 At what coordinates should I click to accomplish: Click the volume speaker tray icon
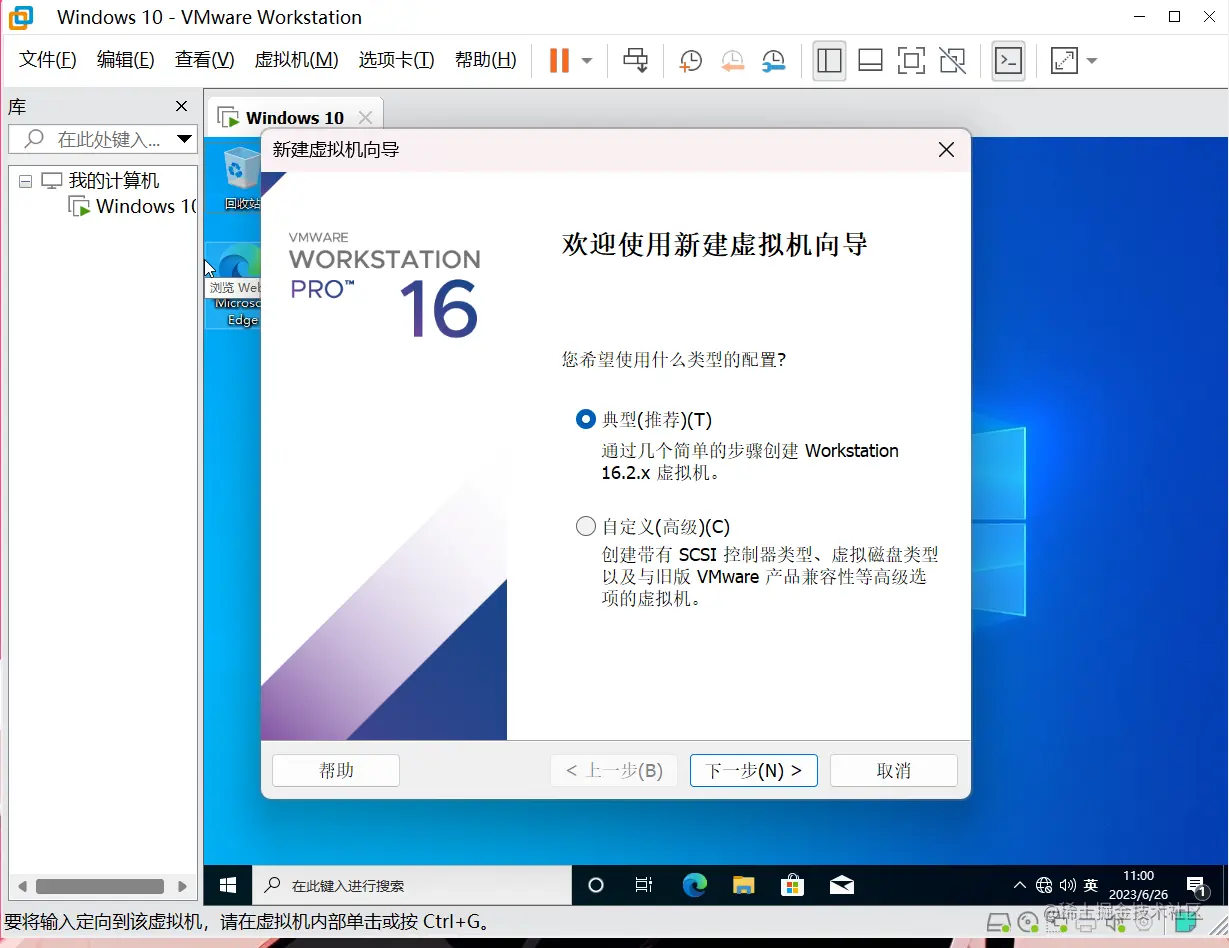(1067, 885)
